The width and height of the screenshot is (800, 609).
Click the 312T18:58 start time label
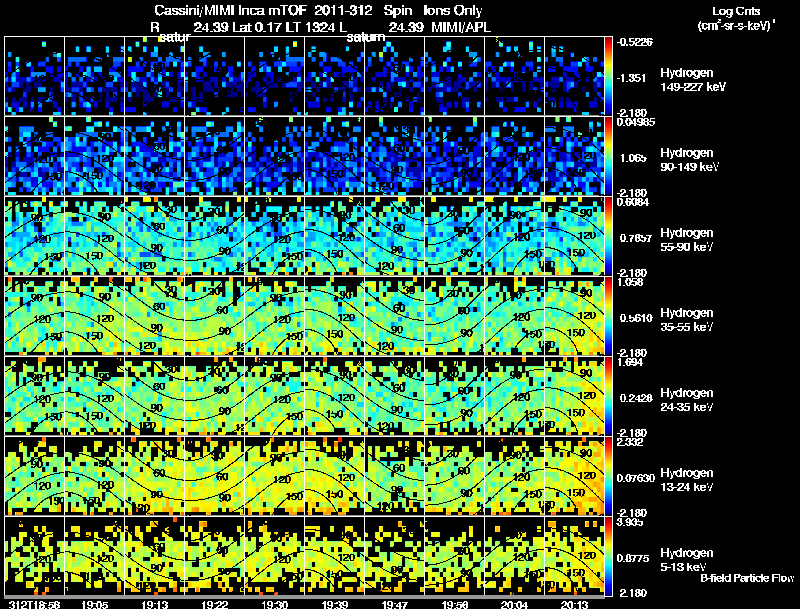pyautogui.click(x=35, y=604)
